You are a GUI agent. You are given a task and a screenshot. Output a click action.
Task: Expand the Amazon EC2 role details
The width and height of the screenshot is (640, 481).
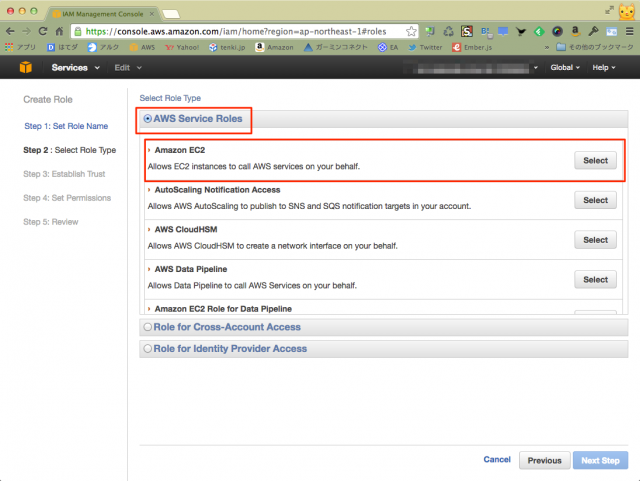(x=149, y=150)
